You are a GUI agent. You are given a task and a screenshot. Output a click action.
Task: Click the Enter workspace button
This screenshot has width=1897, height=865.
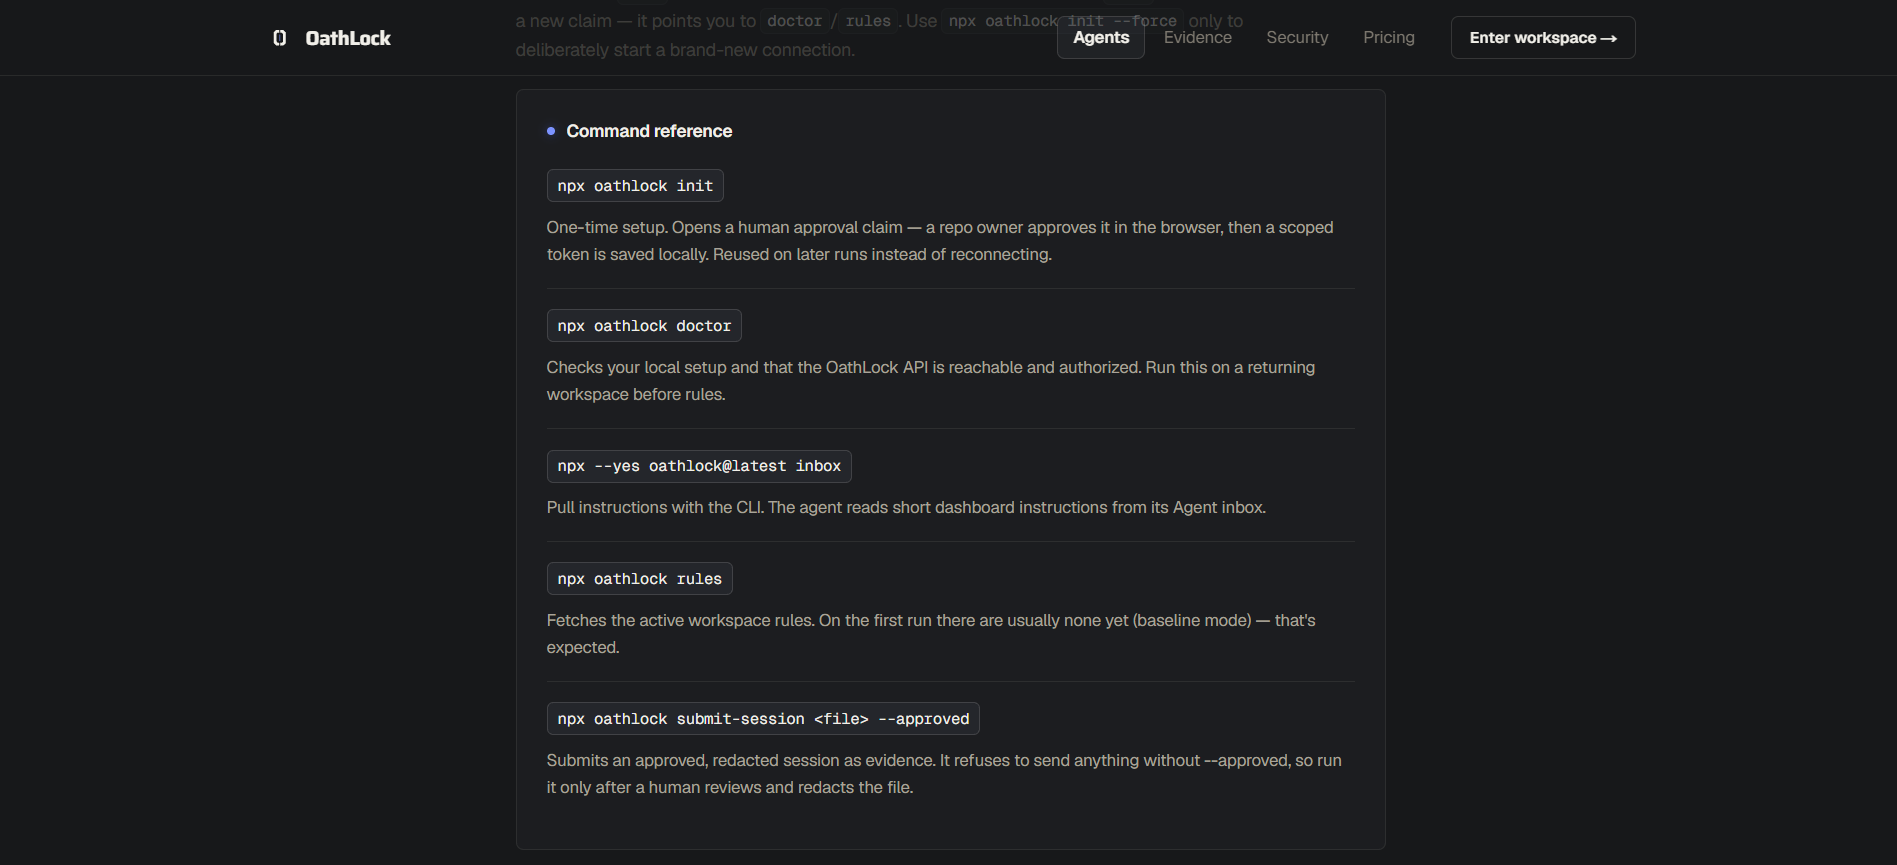point(1543,38)
